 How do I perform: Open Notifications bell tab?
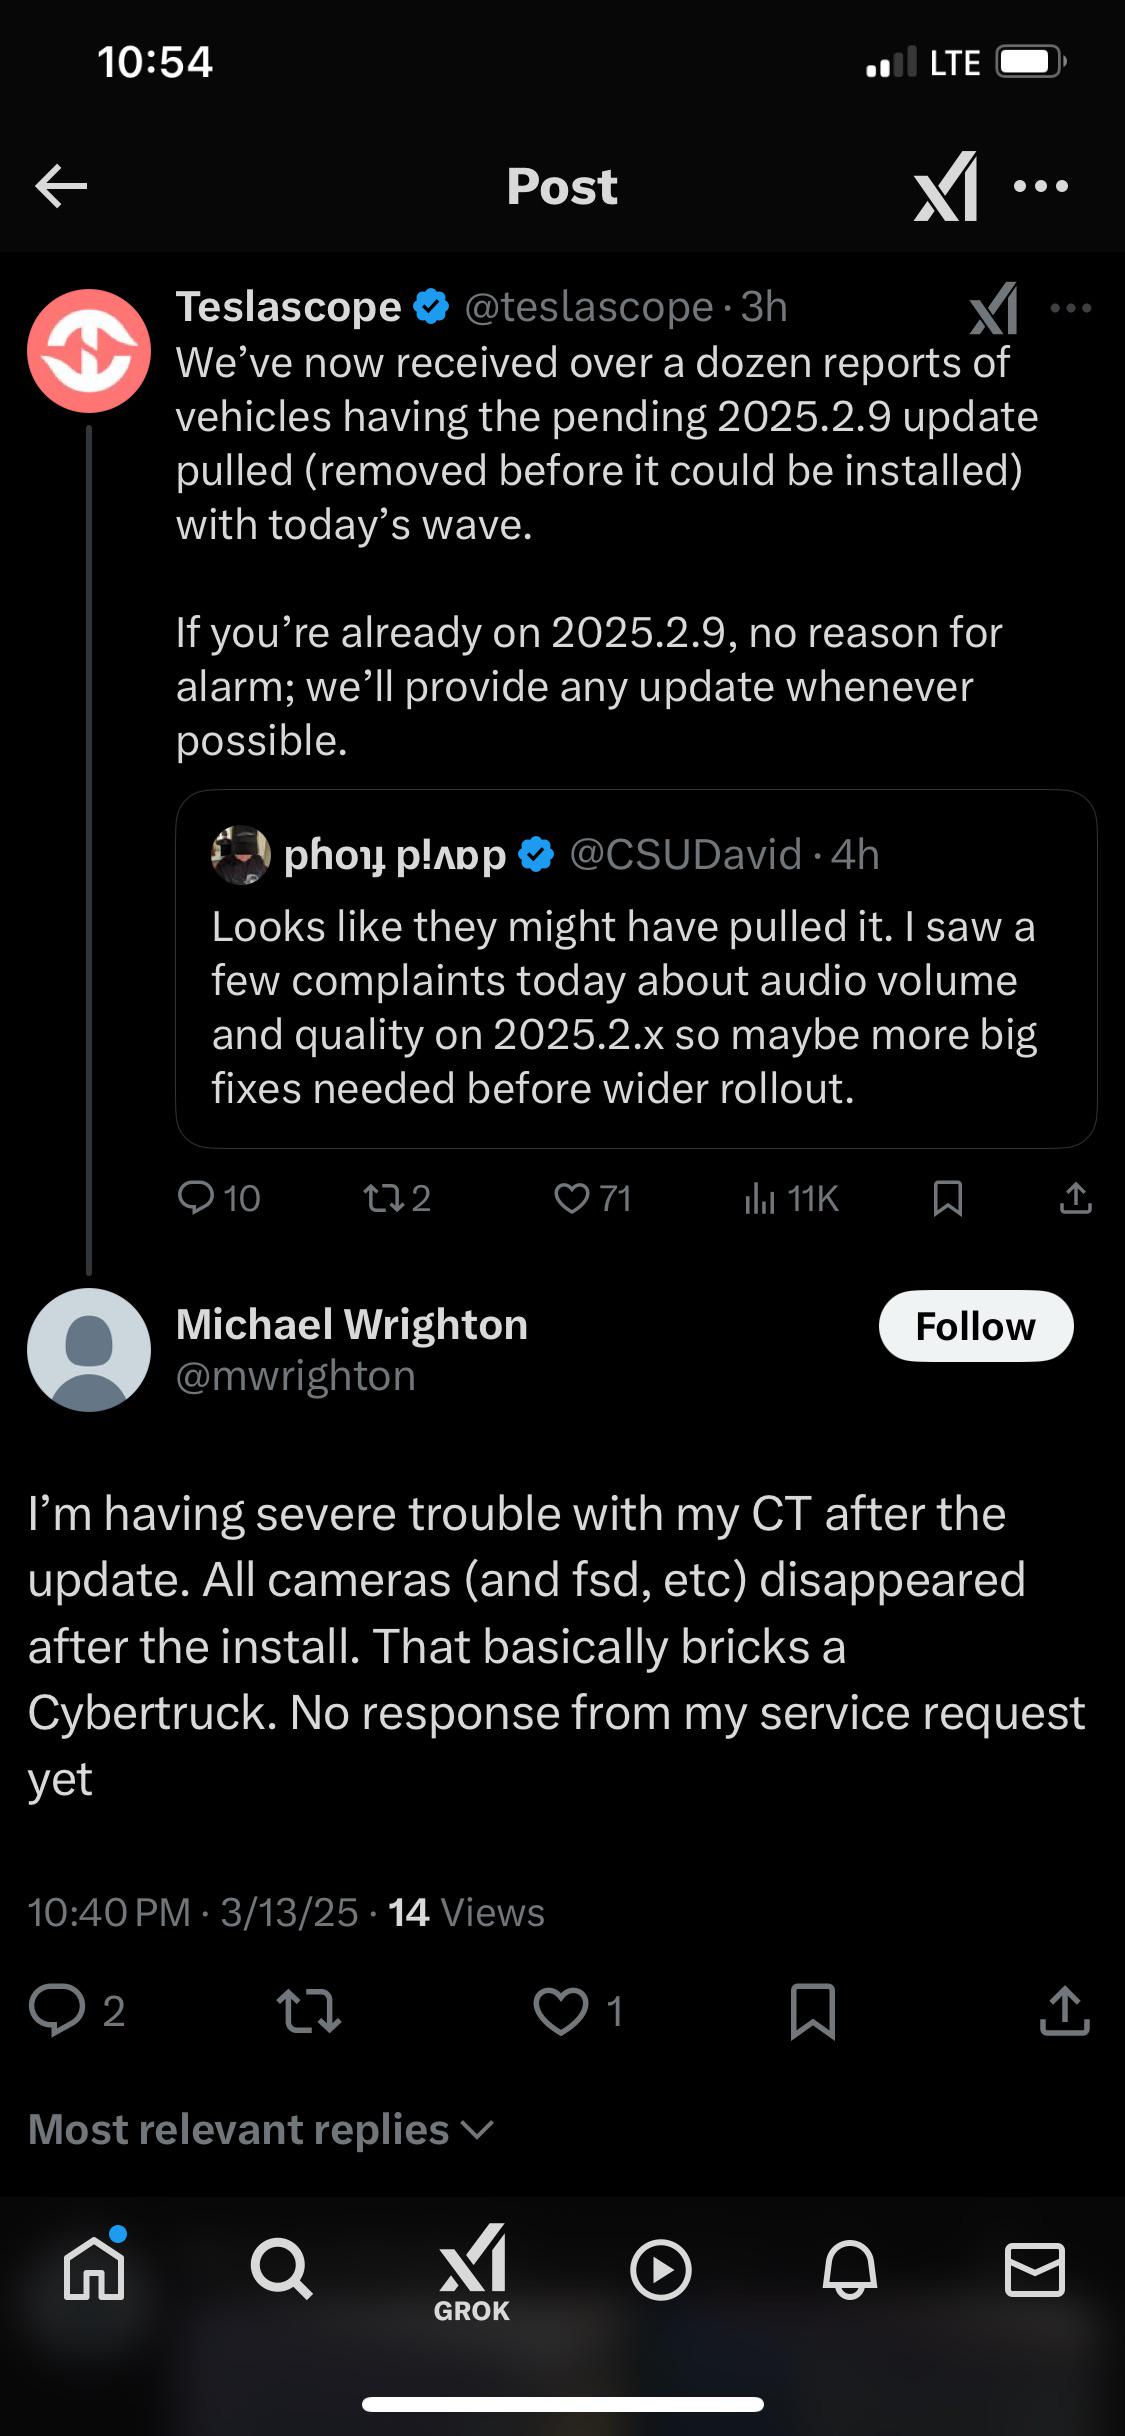[x=849, y=2268]
